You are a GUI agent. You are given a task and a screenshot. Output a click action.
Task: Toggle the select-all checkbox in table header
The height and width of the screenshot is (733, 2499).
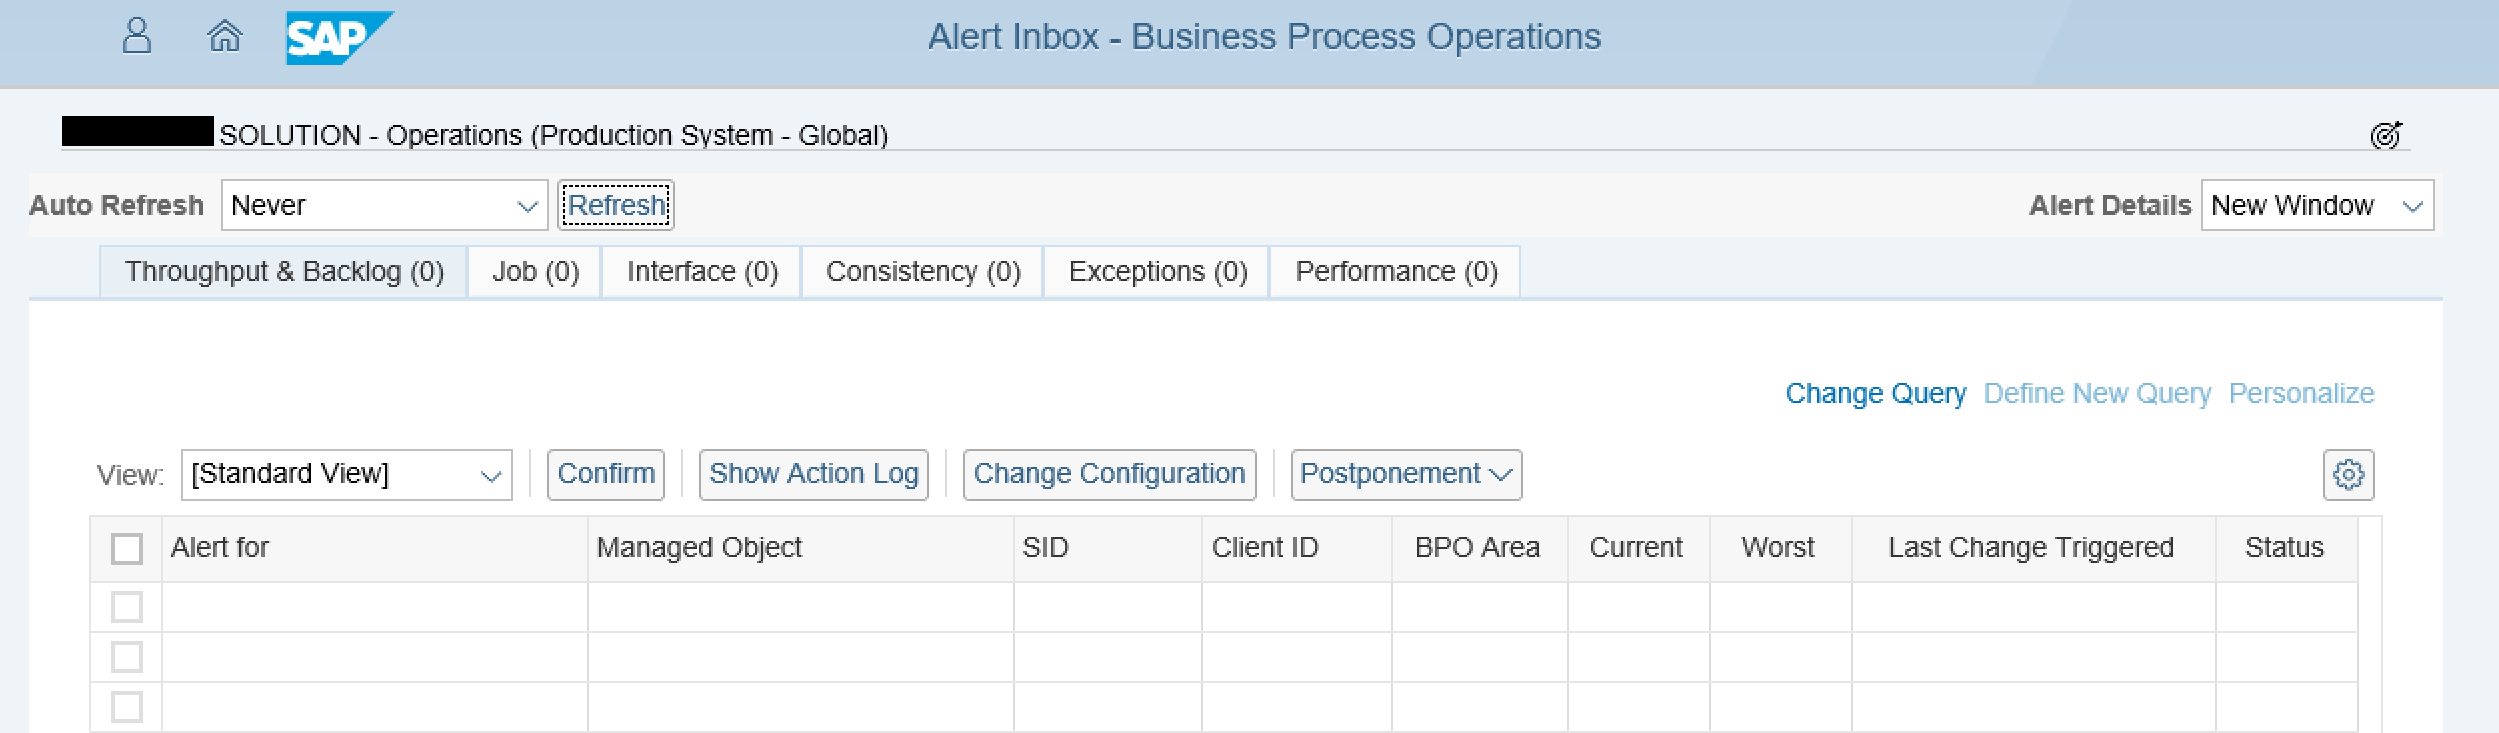127,548
